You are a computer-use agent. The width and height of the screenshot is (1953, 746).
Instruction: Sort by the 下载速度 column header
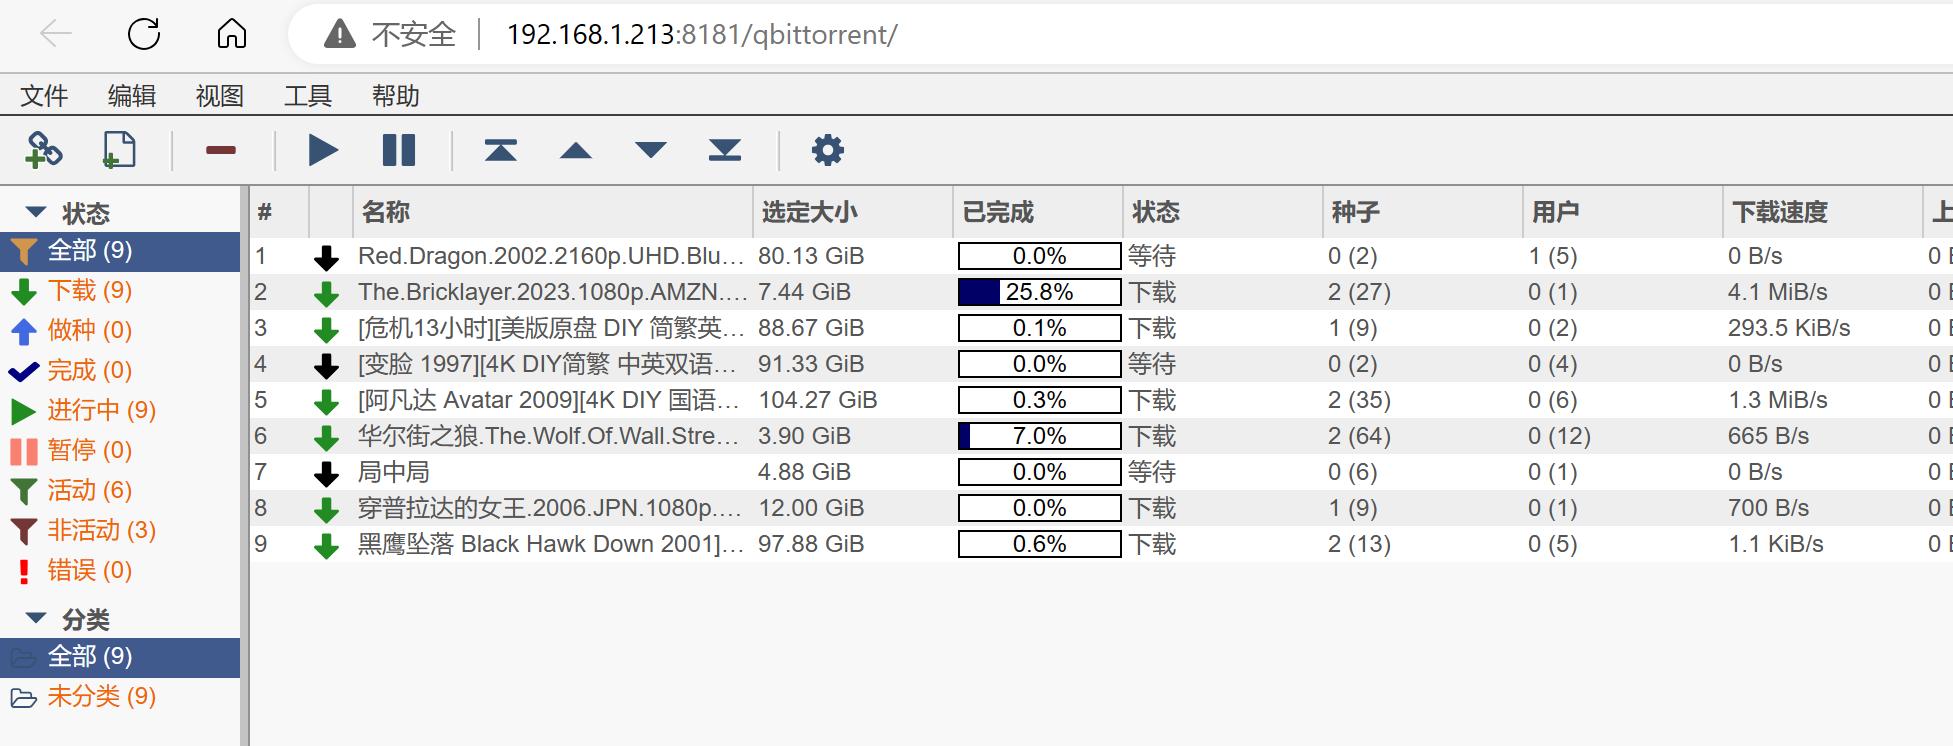tap(1779, 212)
